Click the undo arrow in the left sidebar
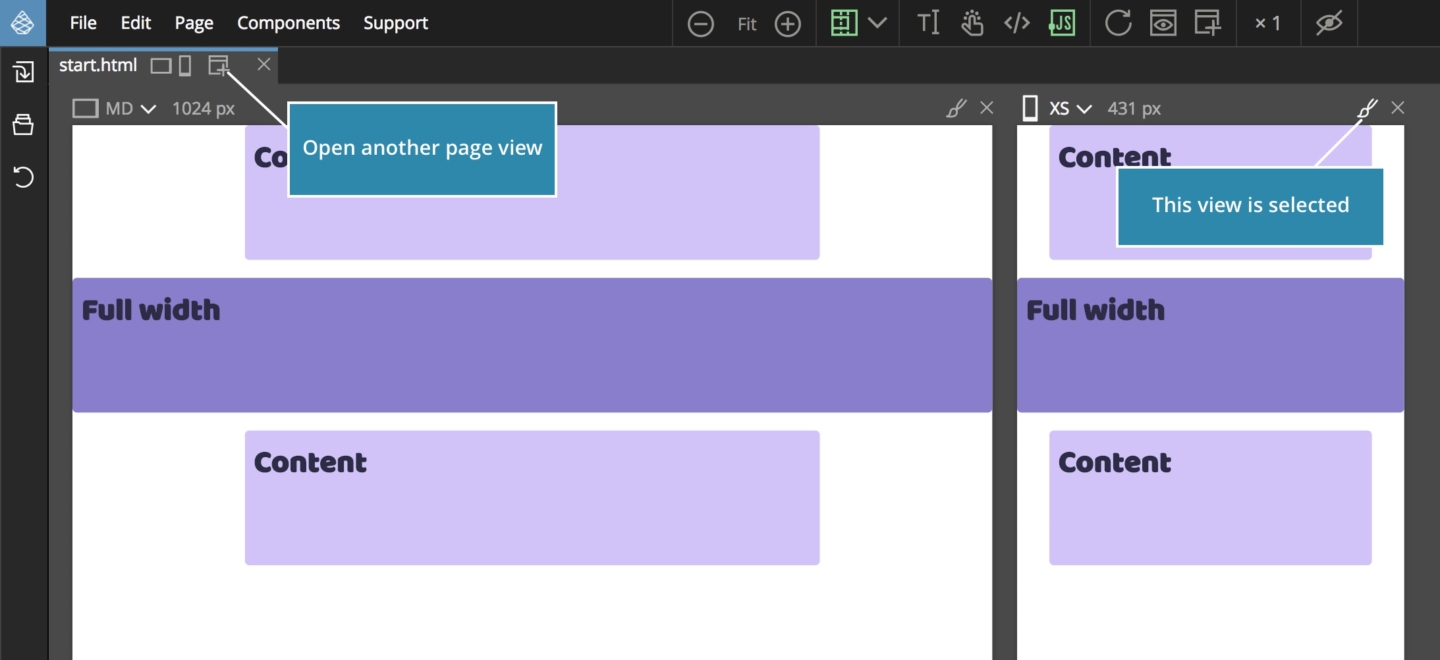Image resolution: width=1440 pixels, height=660 pixels. 24,177
